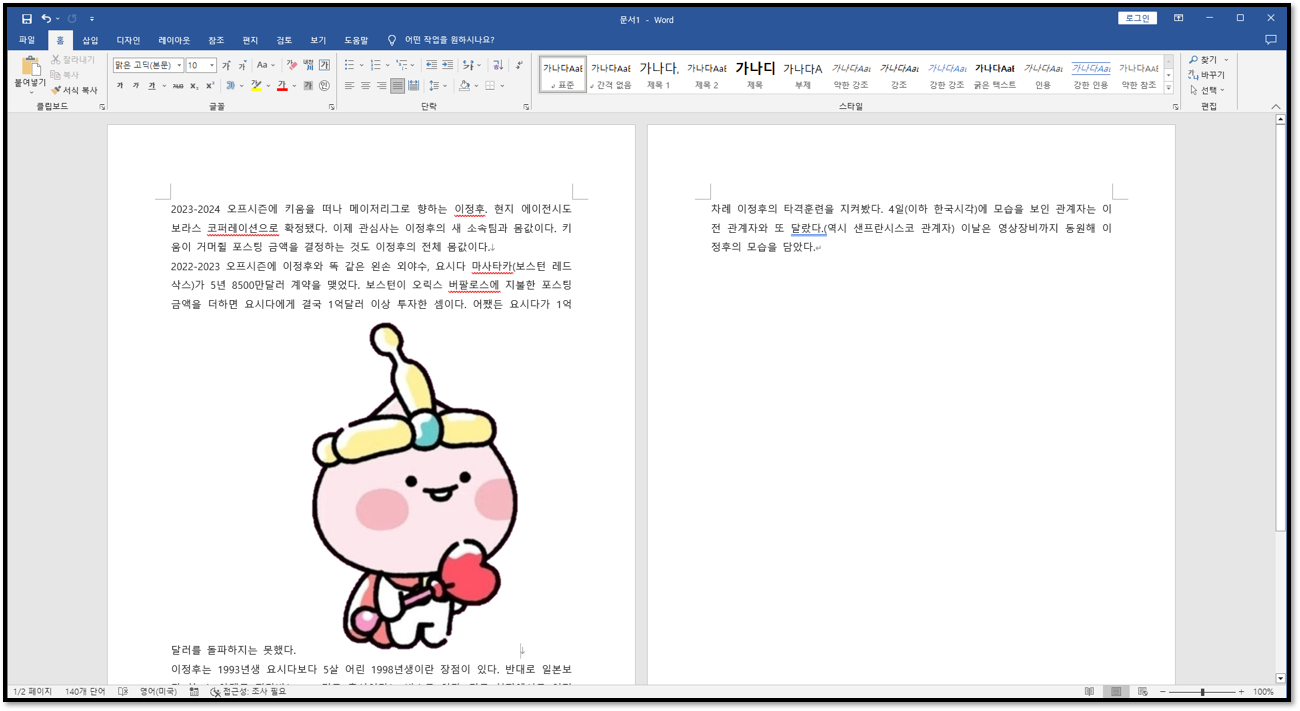
Task: Click the Replace (바꾸기) command
Action: point(1207,75)
